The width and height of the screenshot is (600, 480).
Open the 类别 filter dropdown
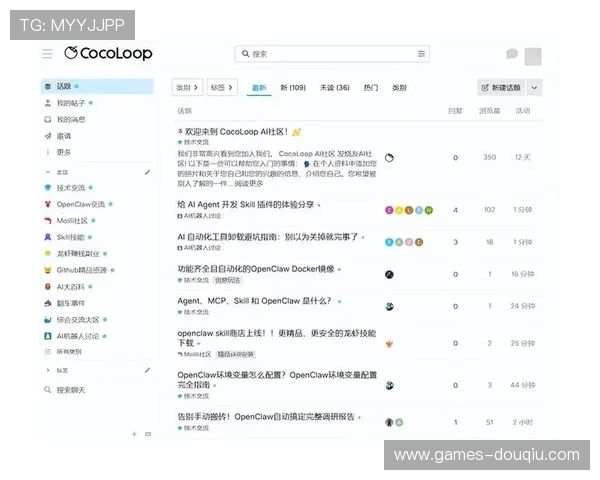tap(188, 88)
